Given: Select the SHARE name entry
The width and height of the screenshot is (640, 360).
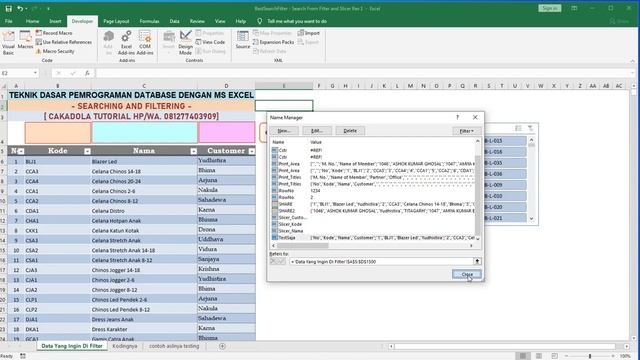Looking at the screenshot, I should coord(373,204).
